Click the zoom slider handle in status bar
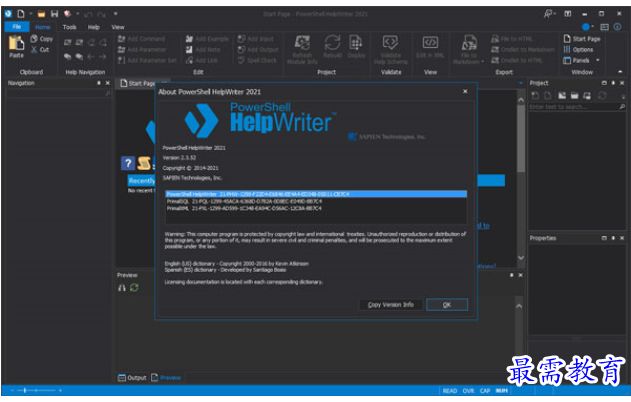 coord(25,390)
